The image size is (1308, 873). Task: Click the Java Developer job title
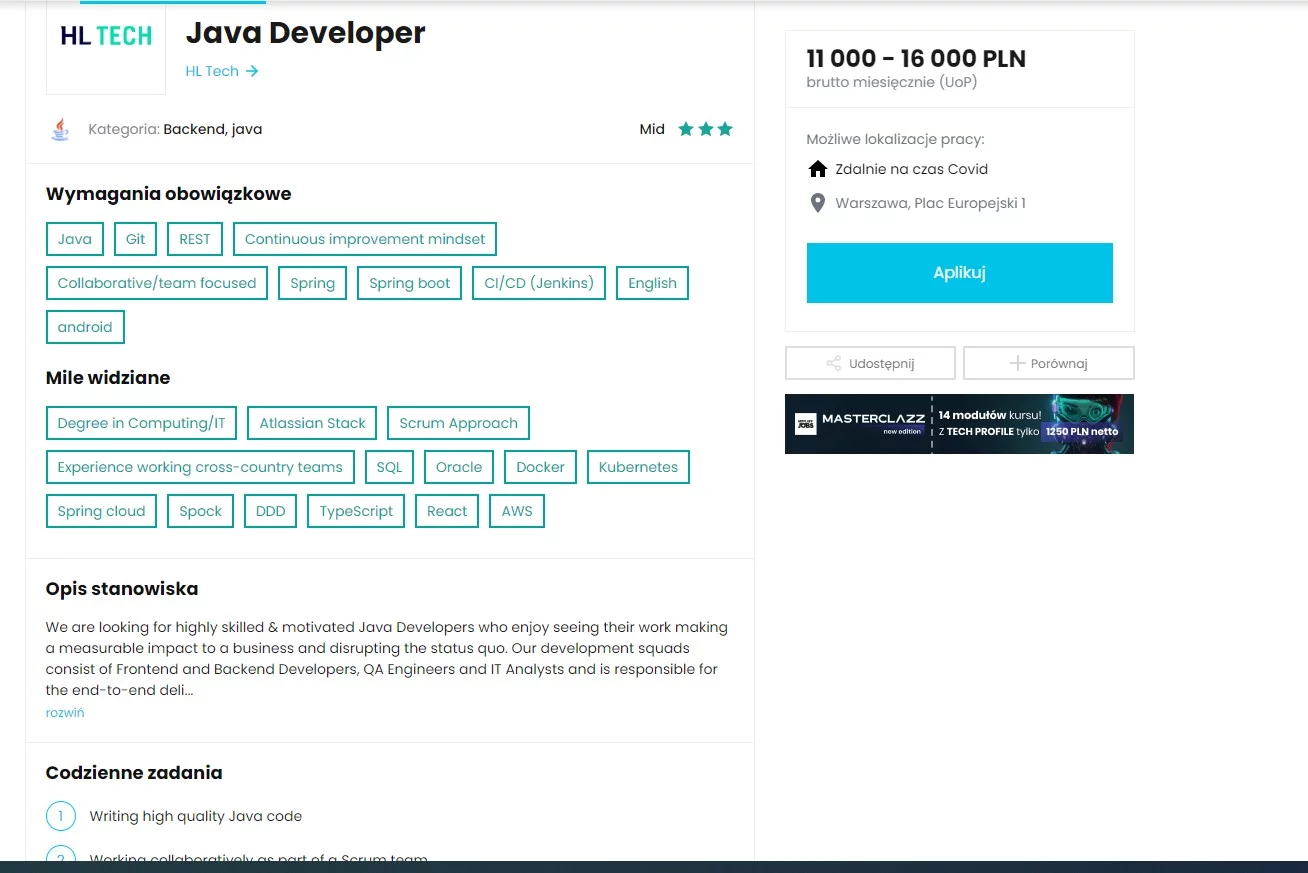coord(306,33)
